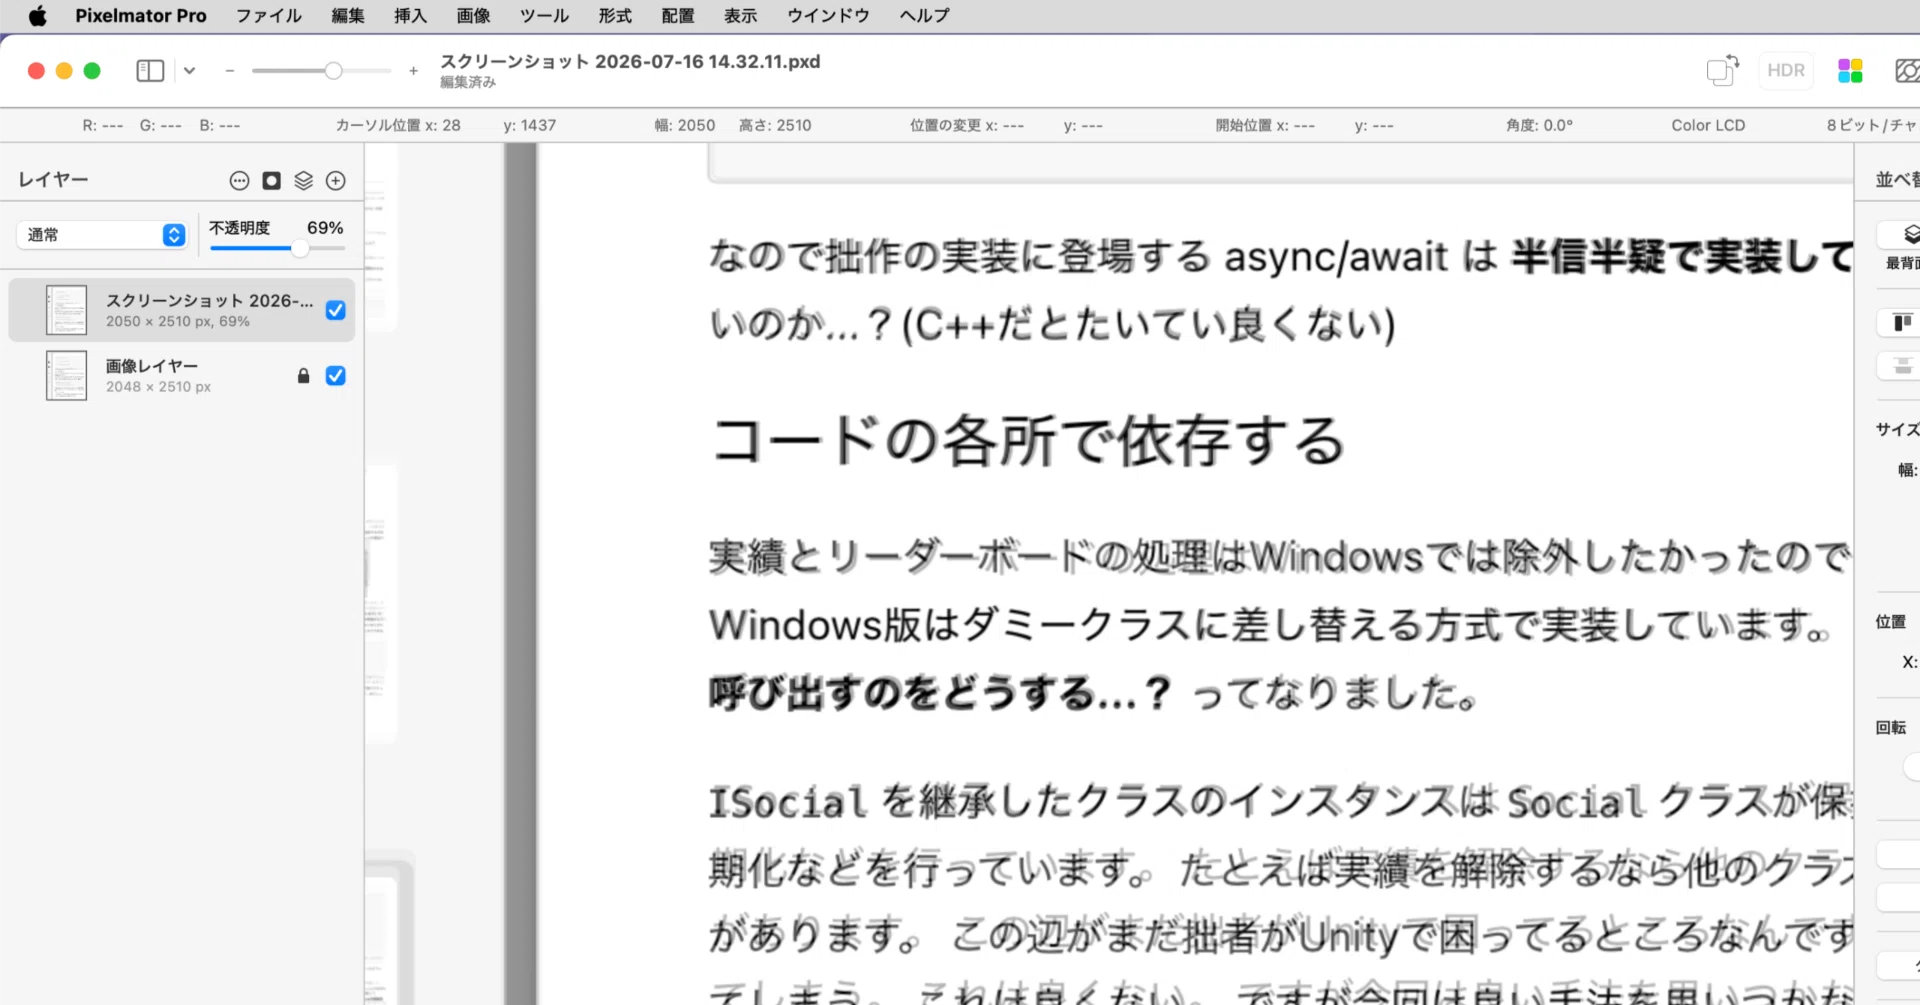Viewport: 1920px width, 1005px height.
Task: Open the 表示 menu
Action: tap(740, 16)
